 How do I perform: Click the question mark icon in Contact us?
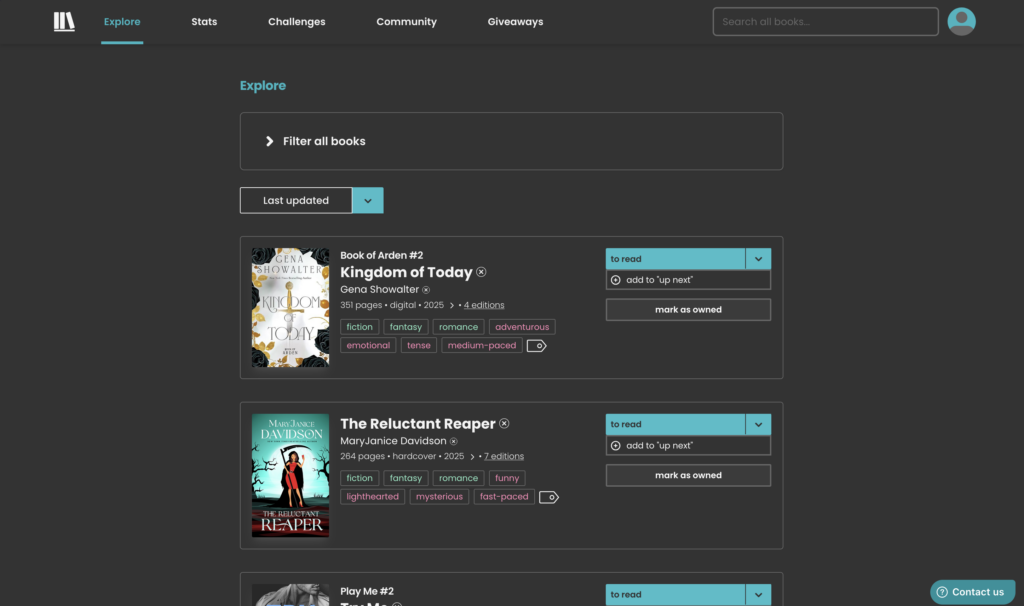click(942, 592)
